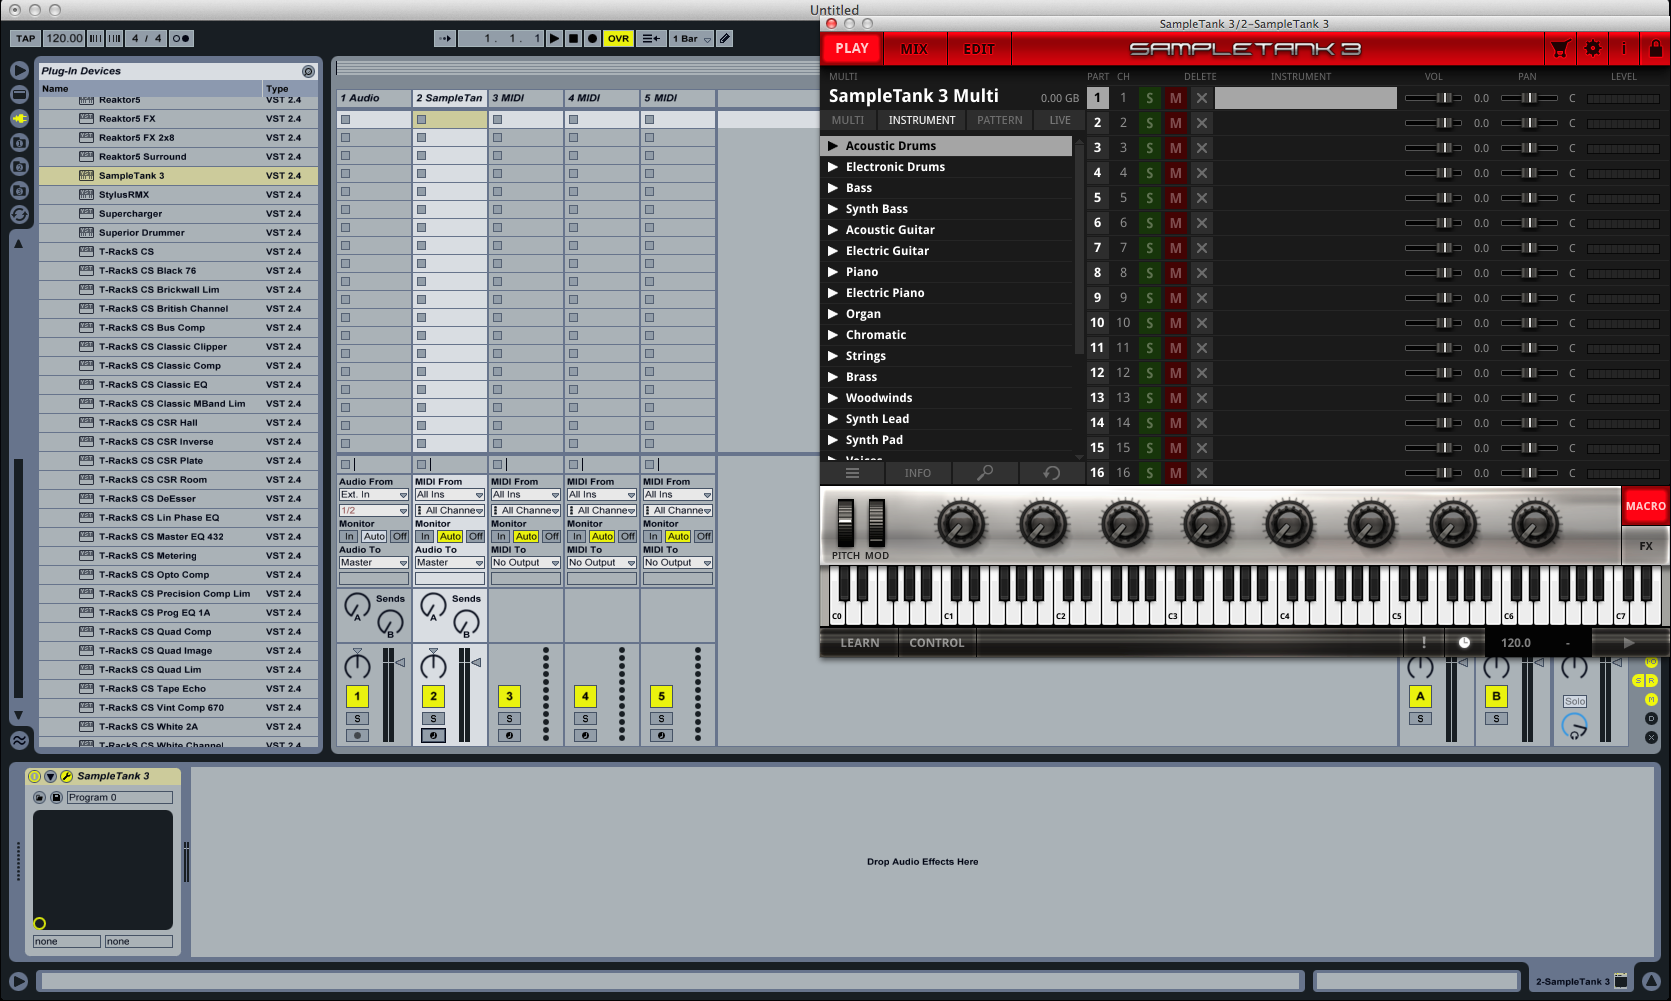Arm track 2 for recording
This screenshot has width=1671, height=1001.
coord(433,735)
